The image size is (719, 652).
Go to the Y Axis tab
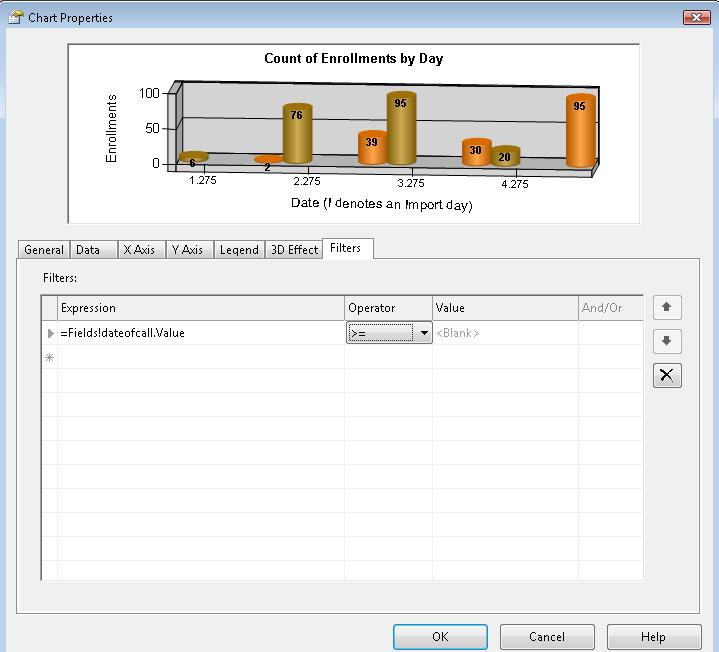point(187,250)
